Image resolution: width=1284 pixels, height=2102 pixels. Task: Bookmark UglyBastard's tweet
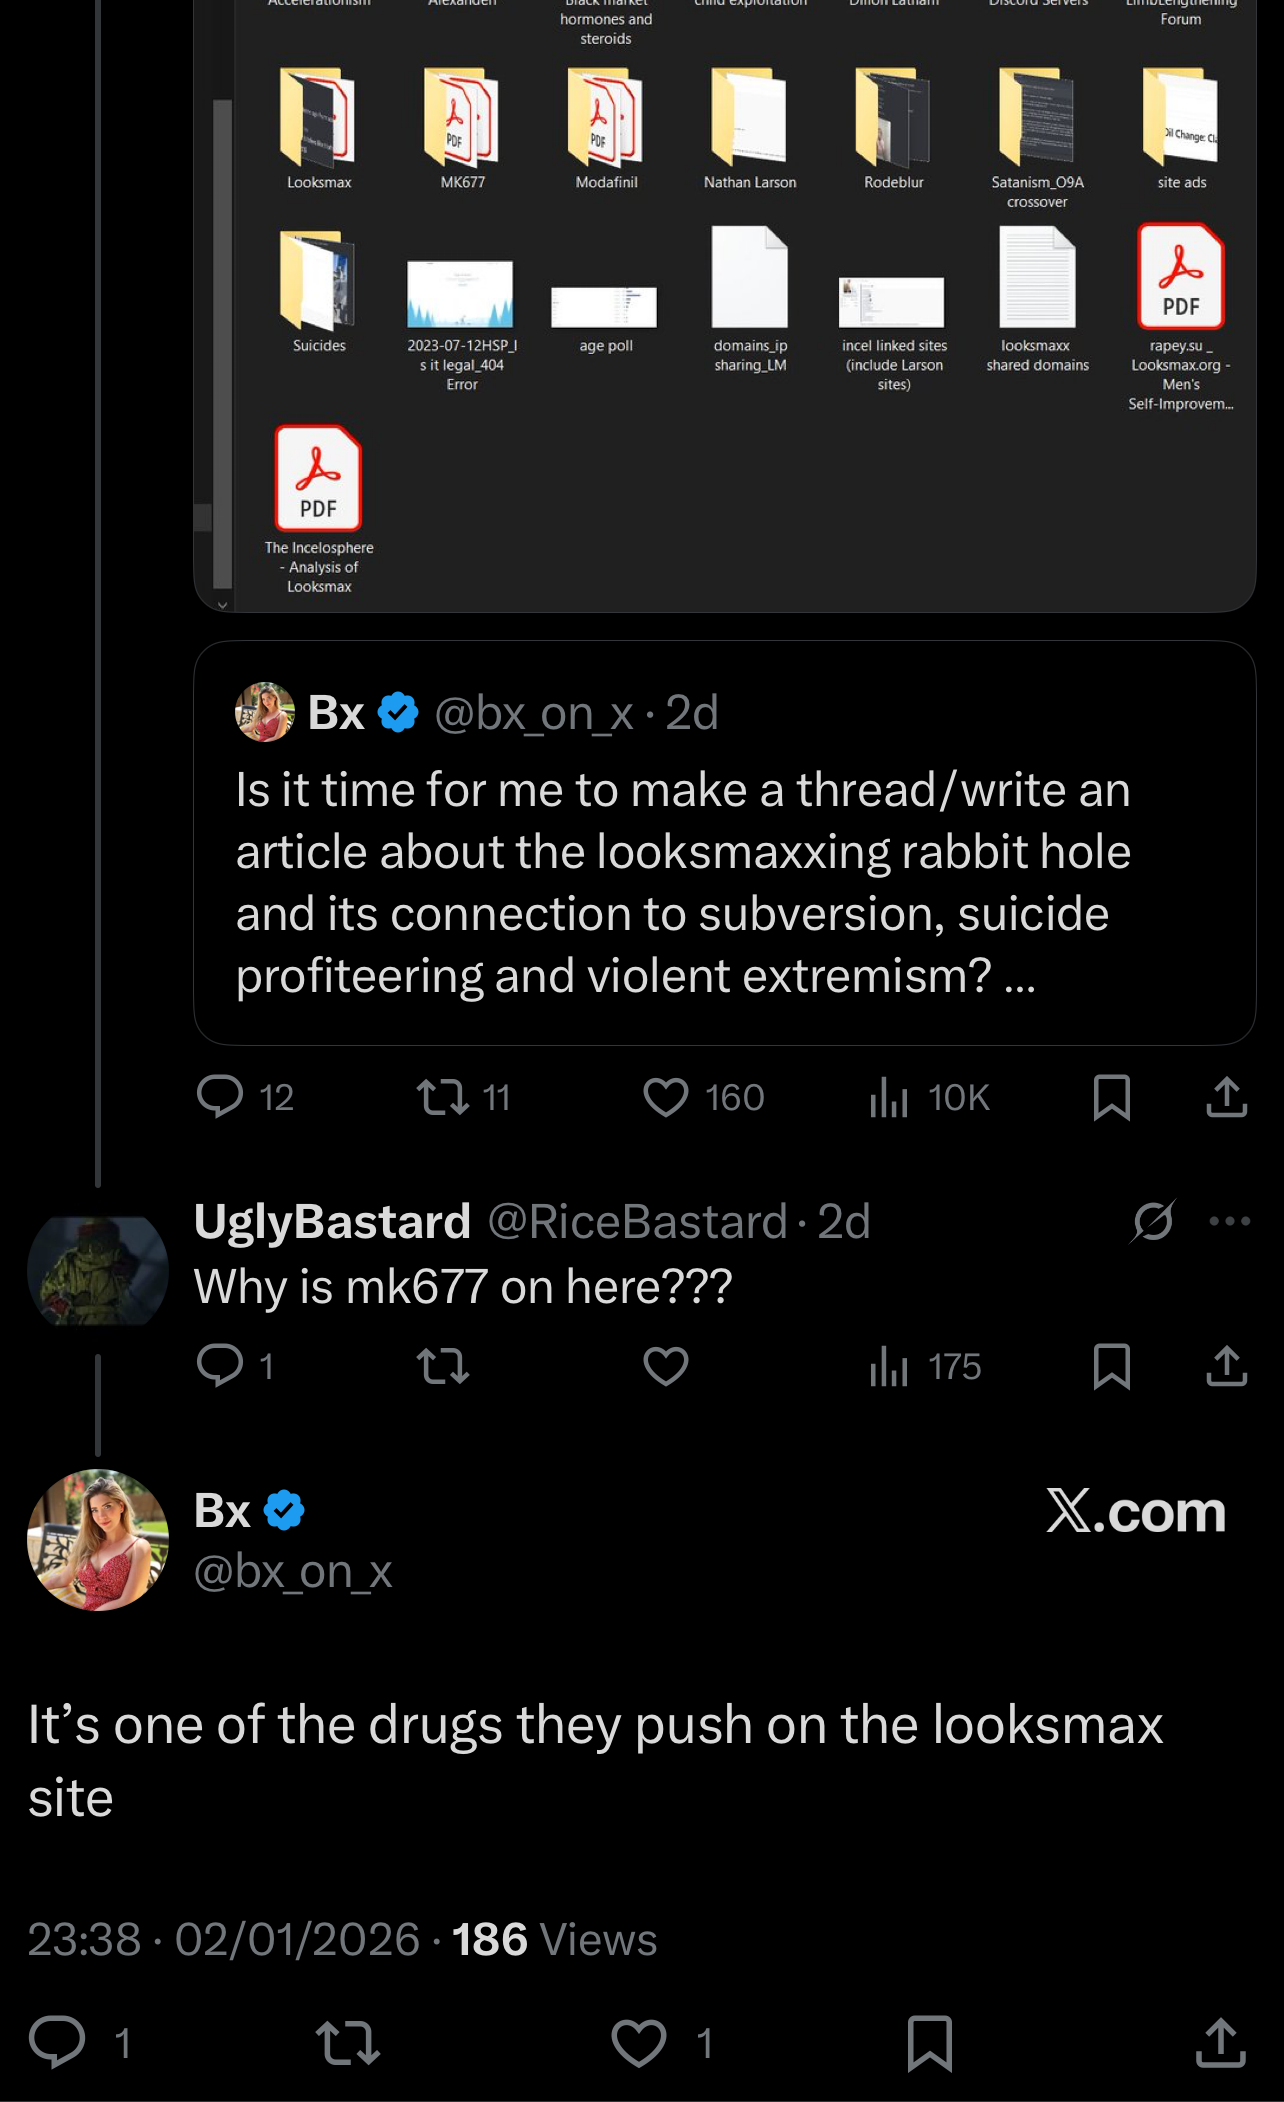click(1112, 1366)
